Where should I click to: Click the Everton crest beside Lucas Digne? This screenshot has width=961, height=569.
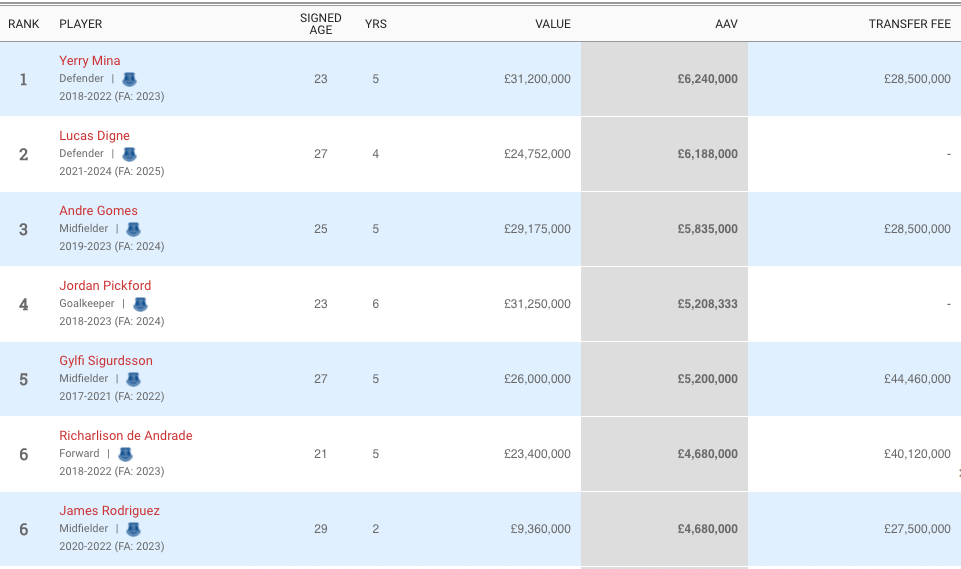pyautogui.click(x=129, y=154)
